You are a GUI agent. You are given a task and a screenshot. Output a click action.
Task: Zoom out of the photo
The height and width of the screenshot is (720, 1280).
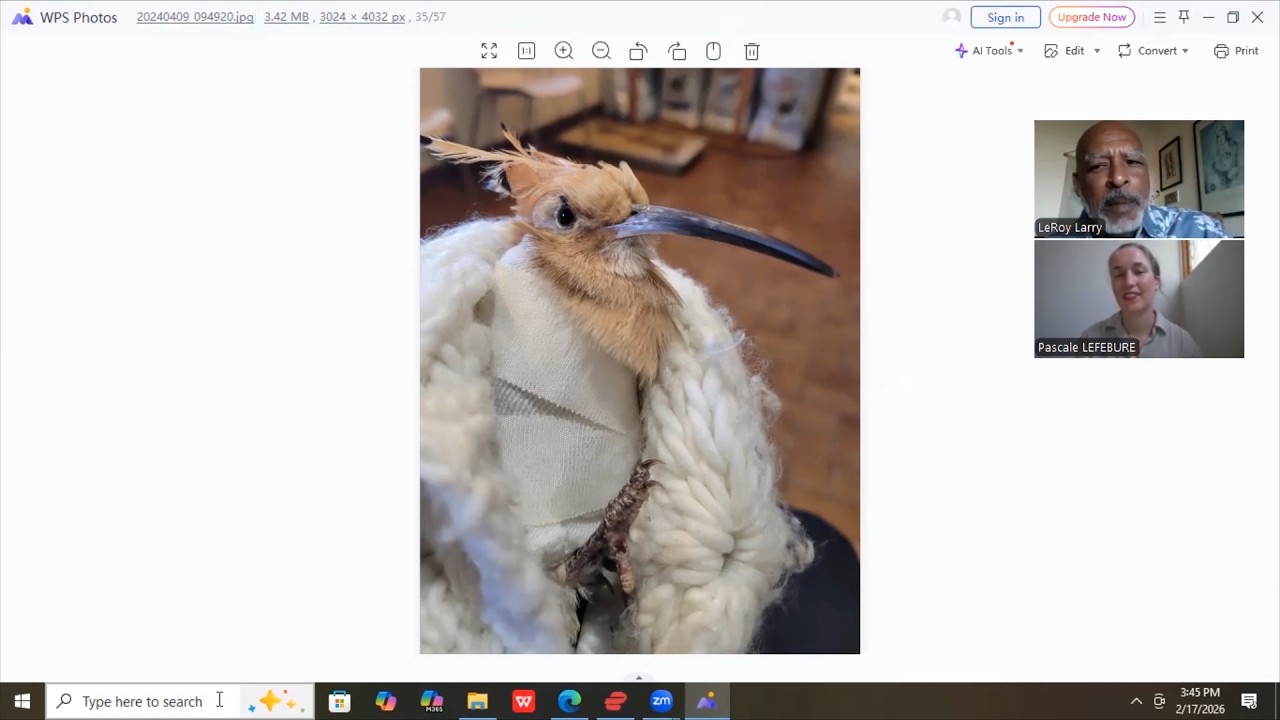[601, 51]
